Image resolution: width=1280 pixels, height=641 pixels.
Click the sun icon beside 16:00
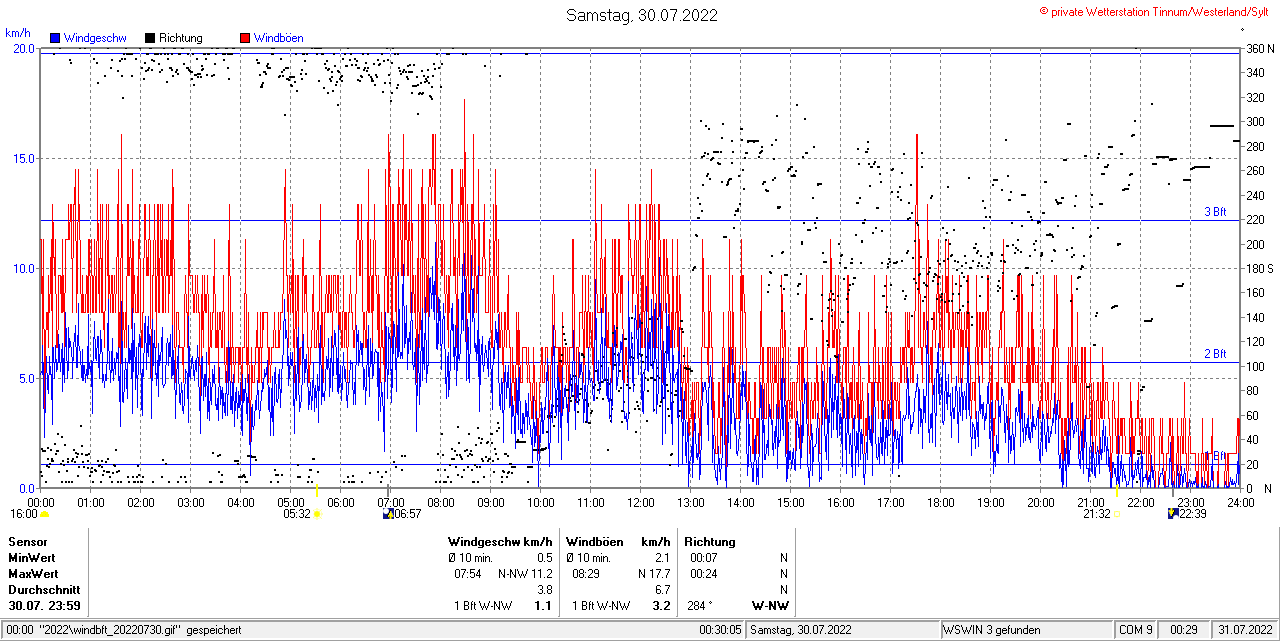[x=45, y=514]
